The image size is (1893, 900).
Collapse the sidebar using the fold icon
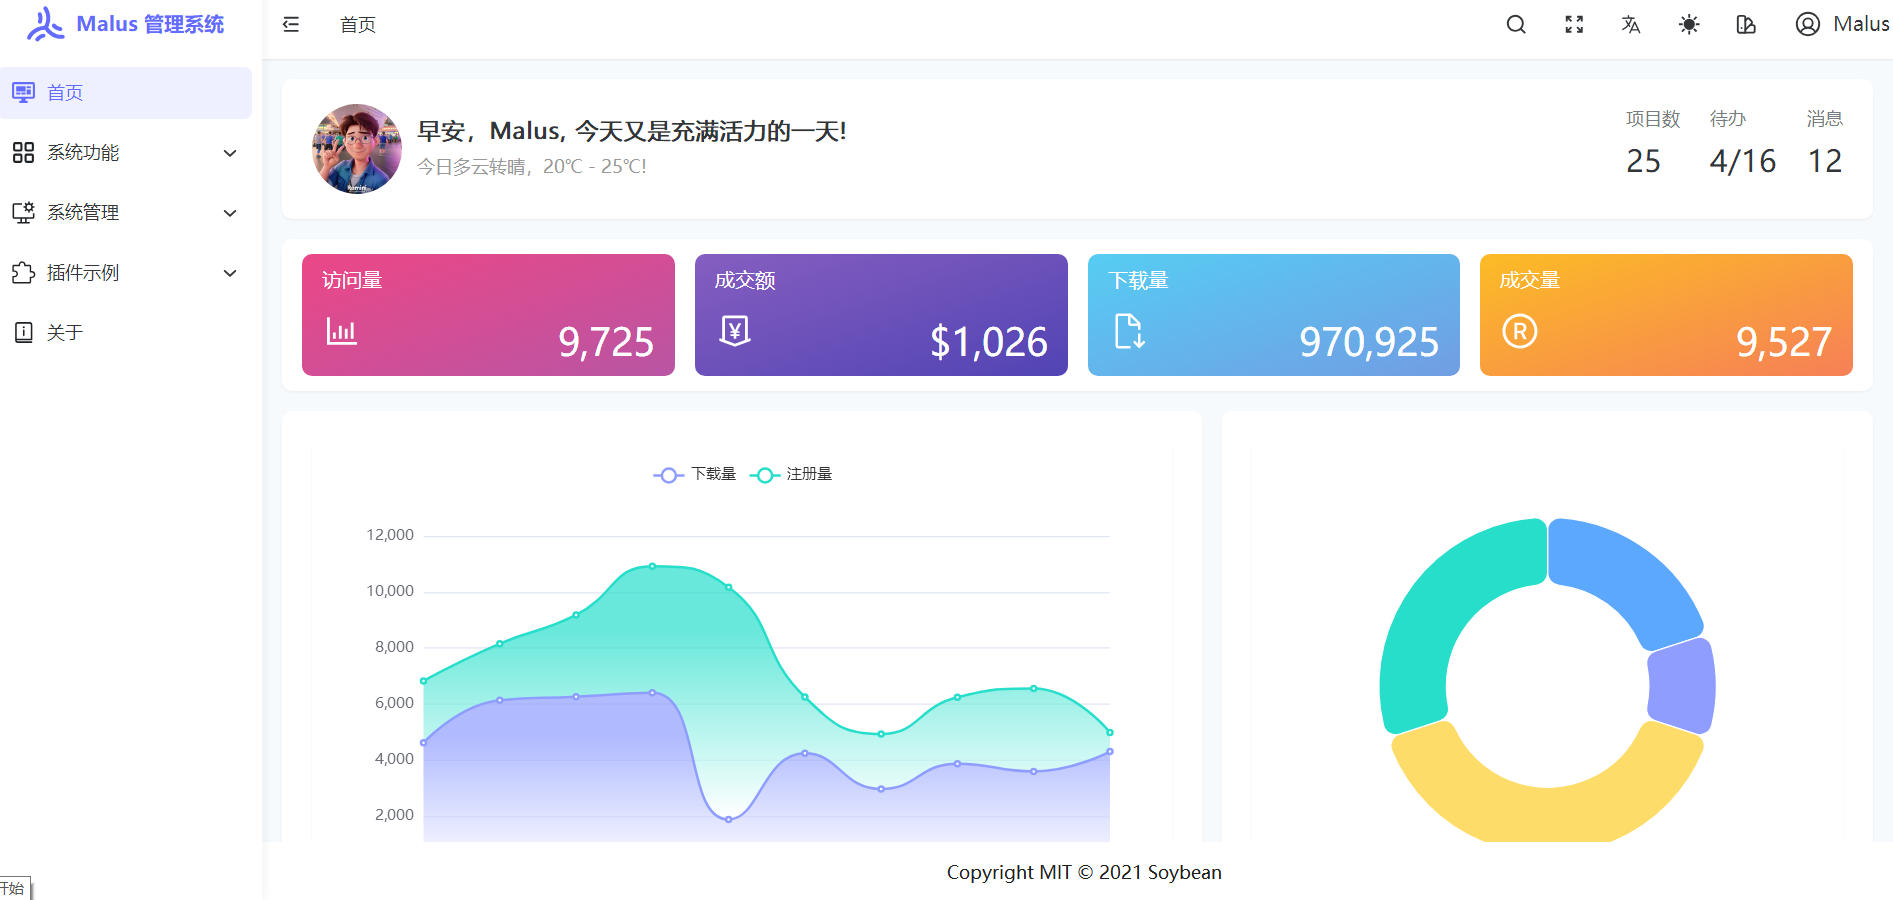290,24
